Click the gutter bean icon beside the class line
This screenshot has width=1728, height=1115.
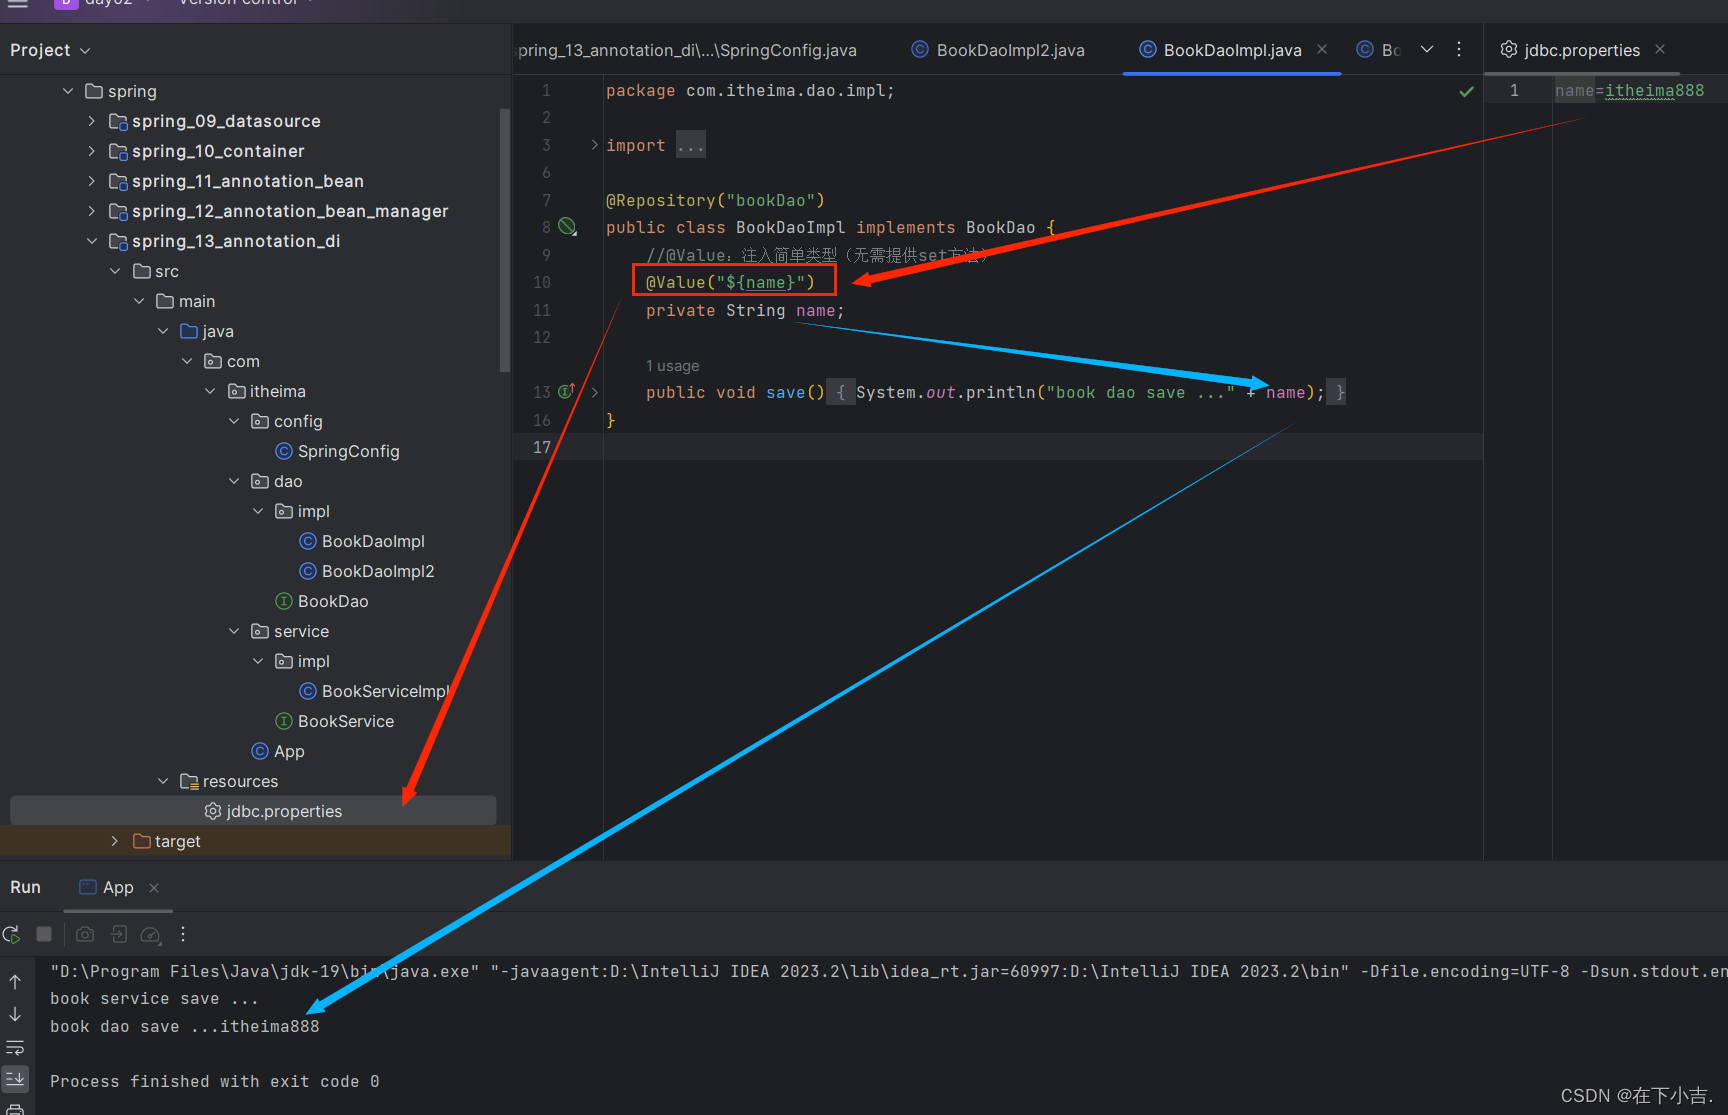567,227
